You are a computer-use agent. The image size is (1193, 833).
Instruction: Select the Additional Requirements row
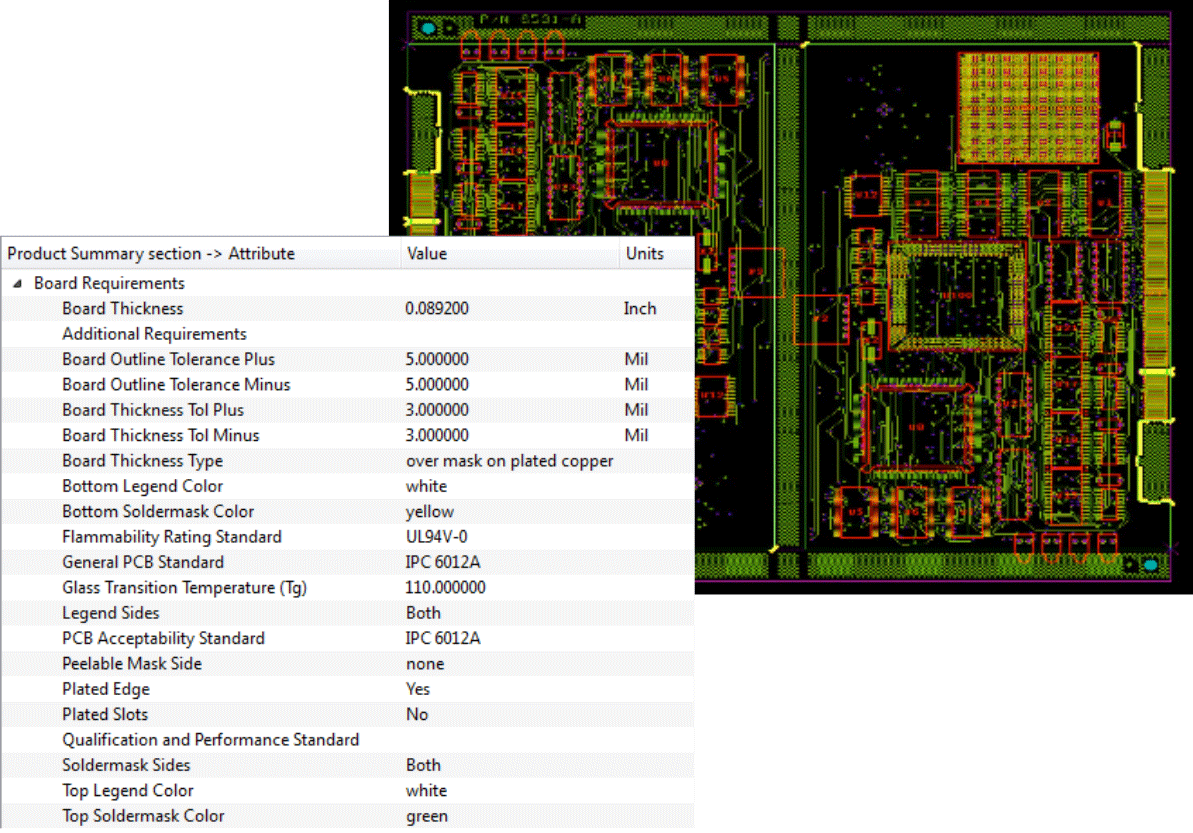click(154, 334)
